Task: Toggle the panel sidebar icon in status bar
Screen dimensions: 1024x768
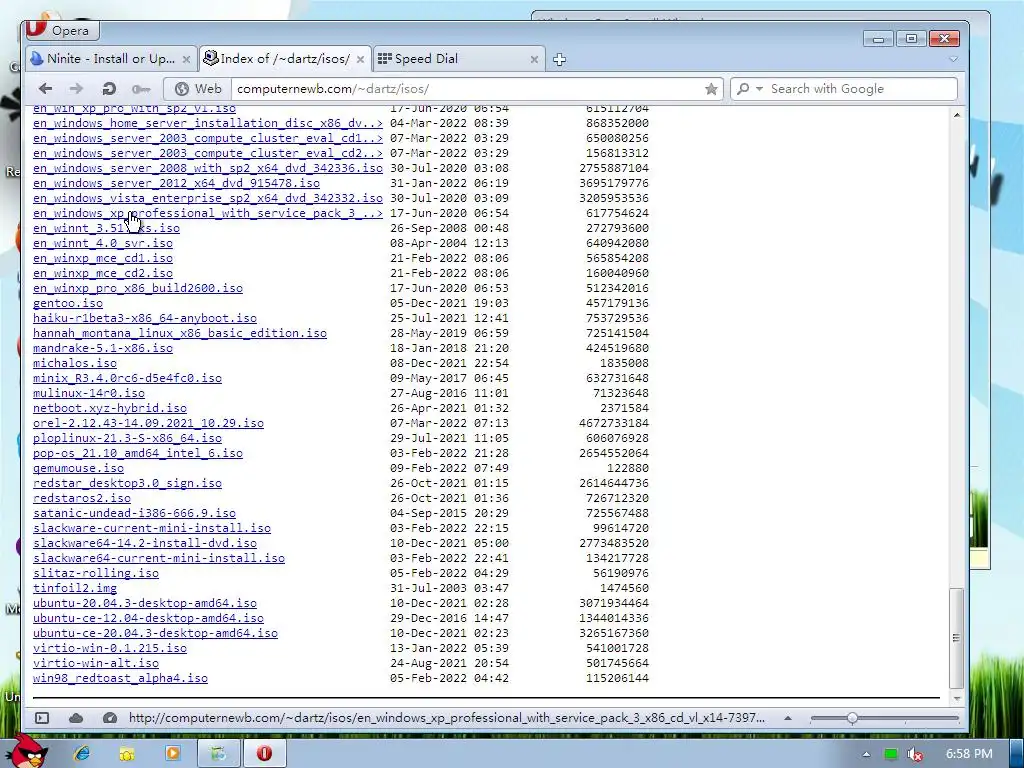Action: coord(42,718)
